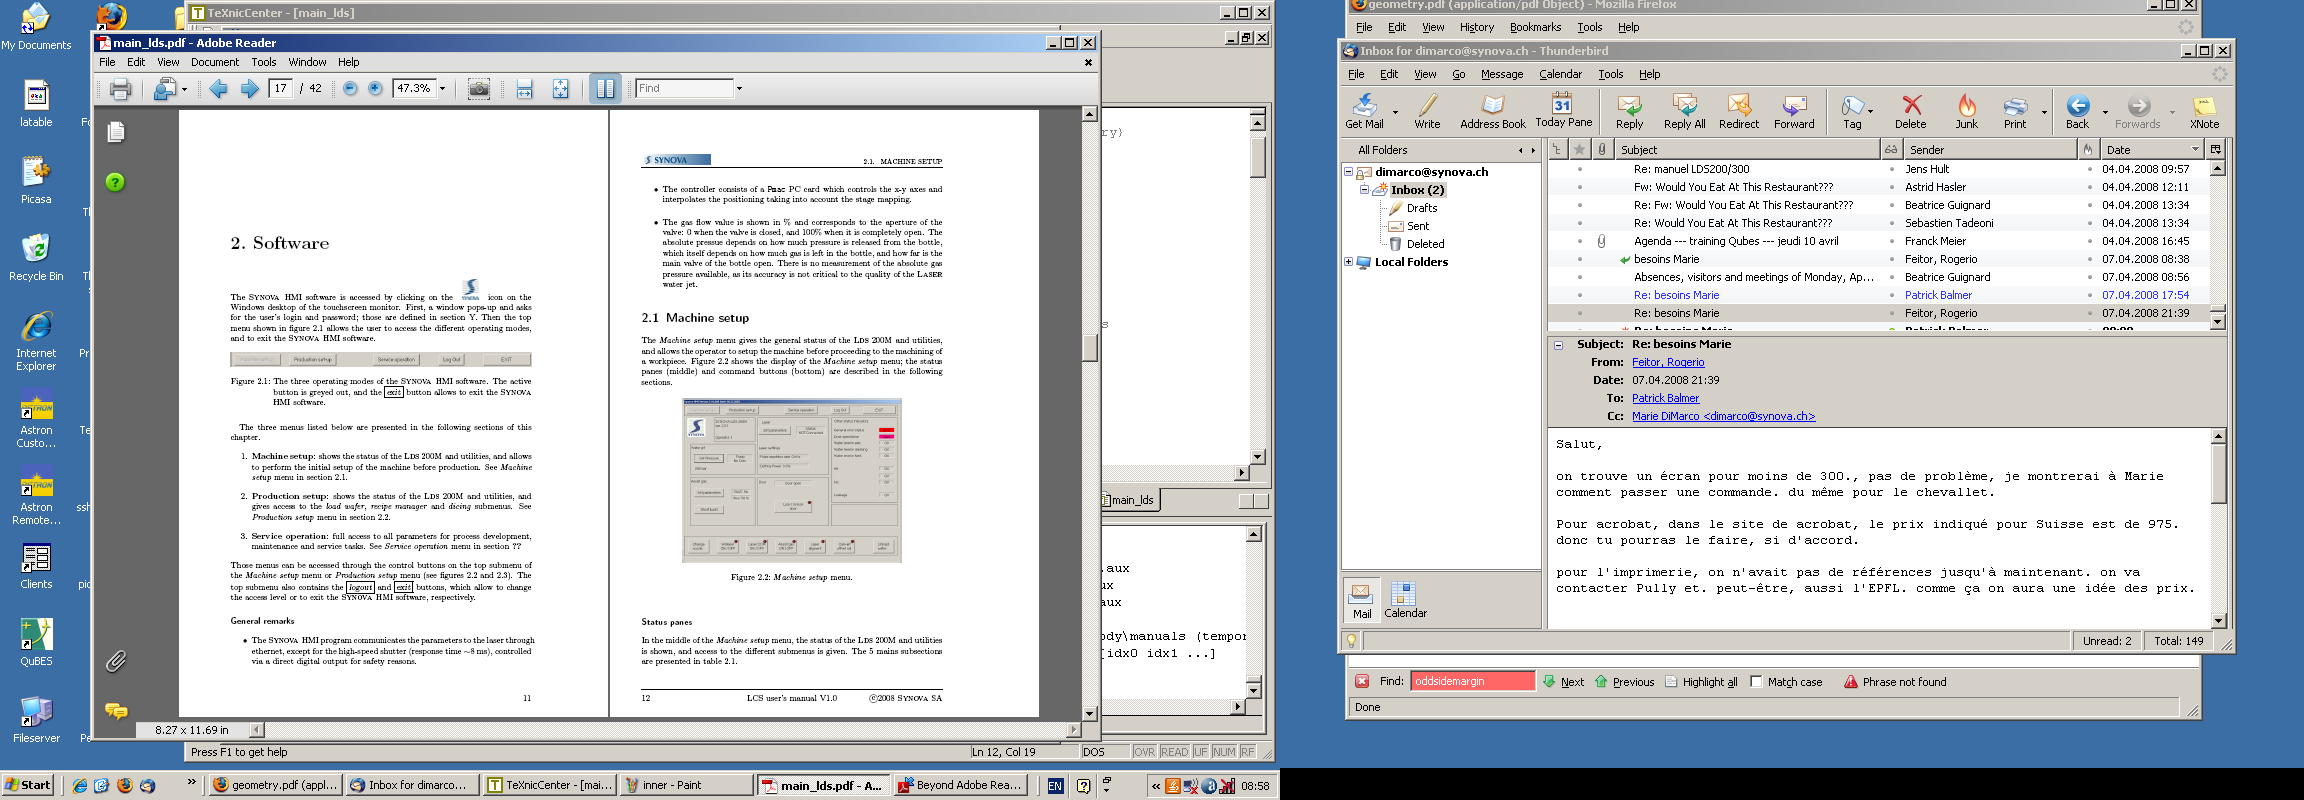Open Calendar menu in Thunderbird
This screenshot has height=800, width=2304.
pyautogui.click(x=1560, y=74)
